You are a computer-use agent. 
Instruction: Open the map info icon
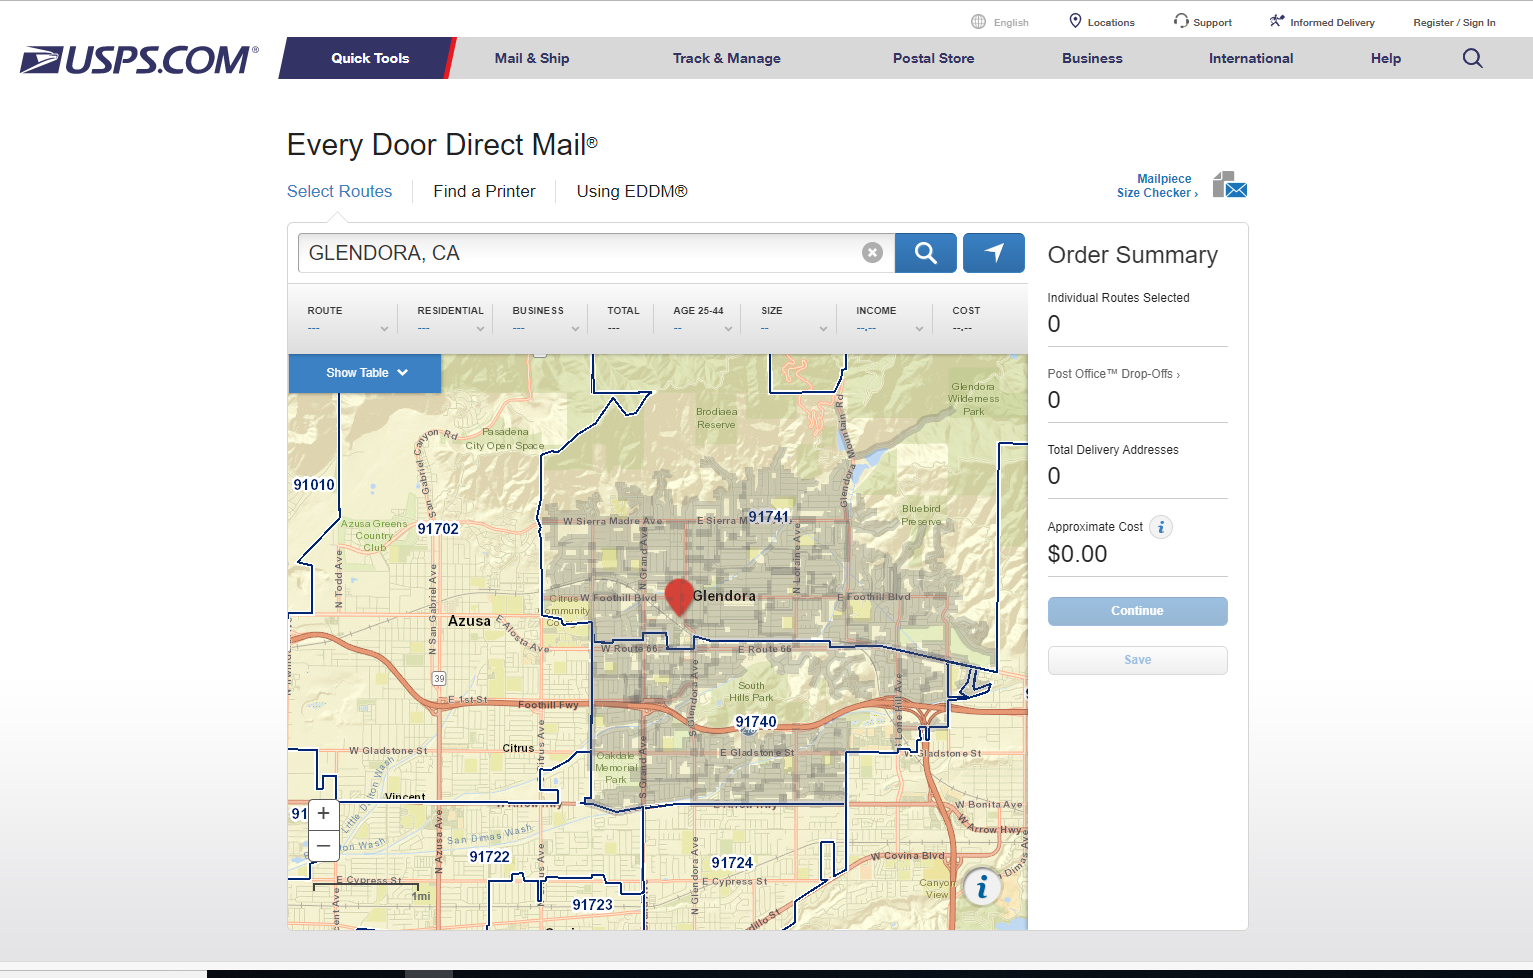pos(982,887)
